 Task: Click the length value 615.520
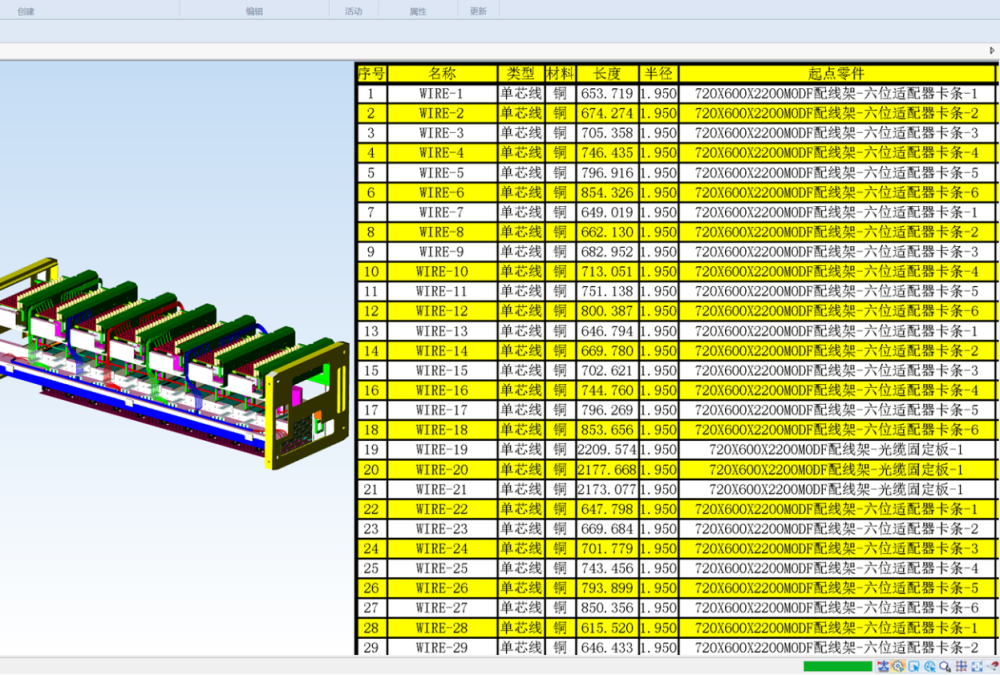click(607, 628)
